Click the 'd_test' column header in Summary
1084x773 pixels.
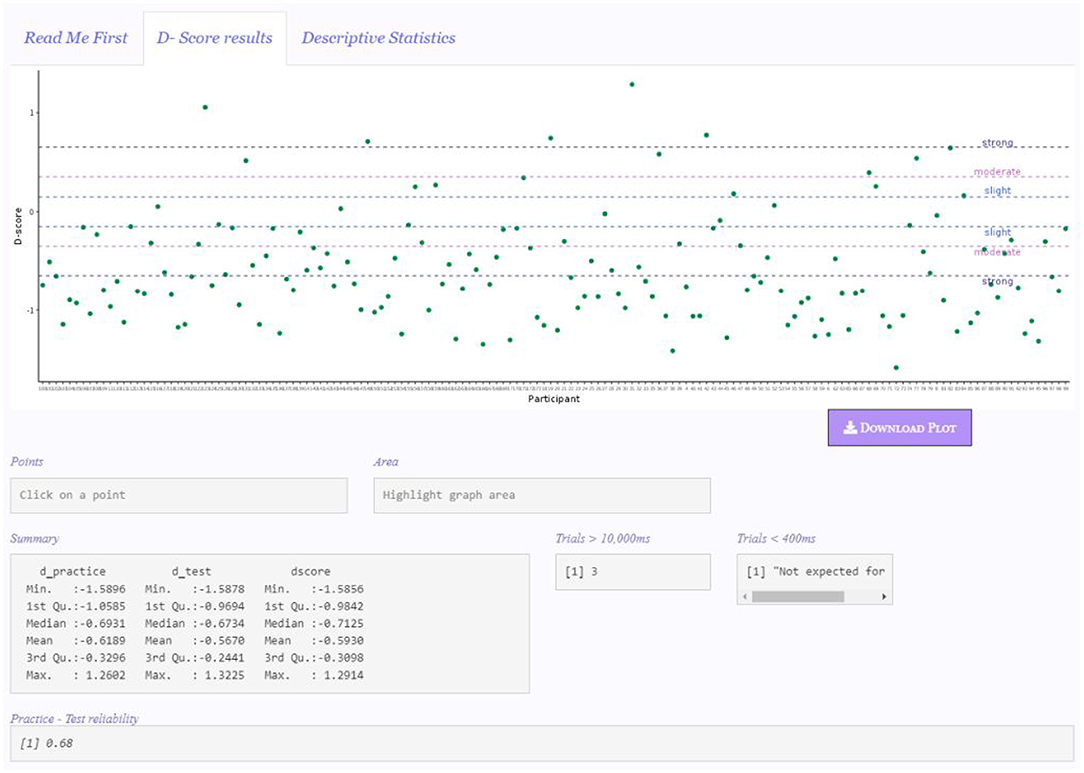point(191,572)
